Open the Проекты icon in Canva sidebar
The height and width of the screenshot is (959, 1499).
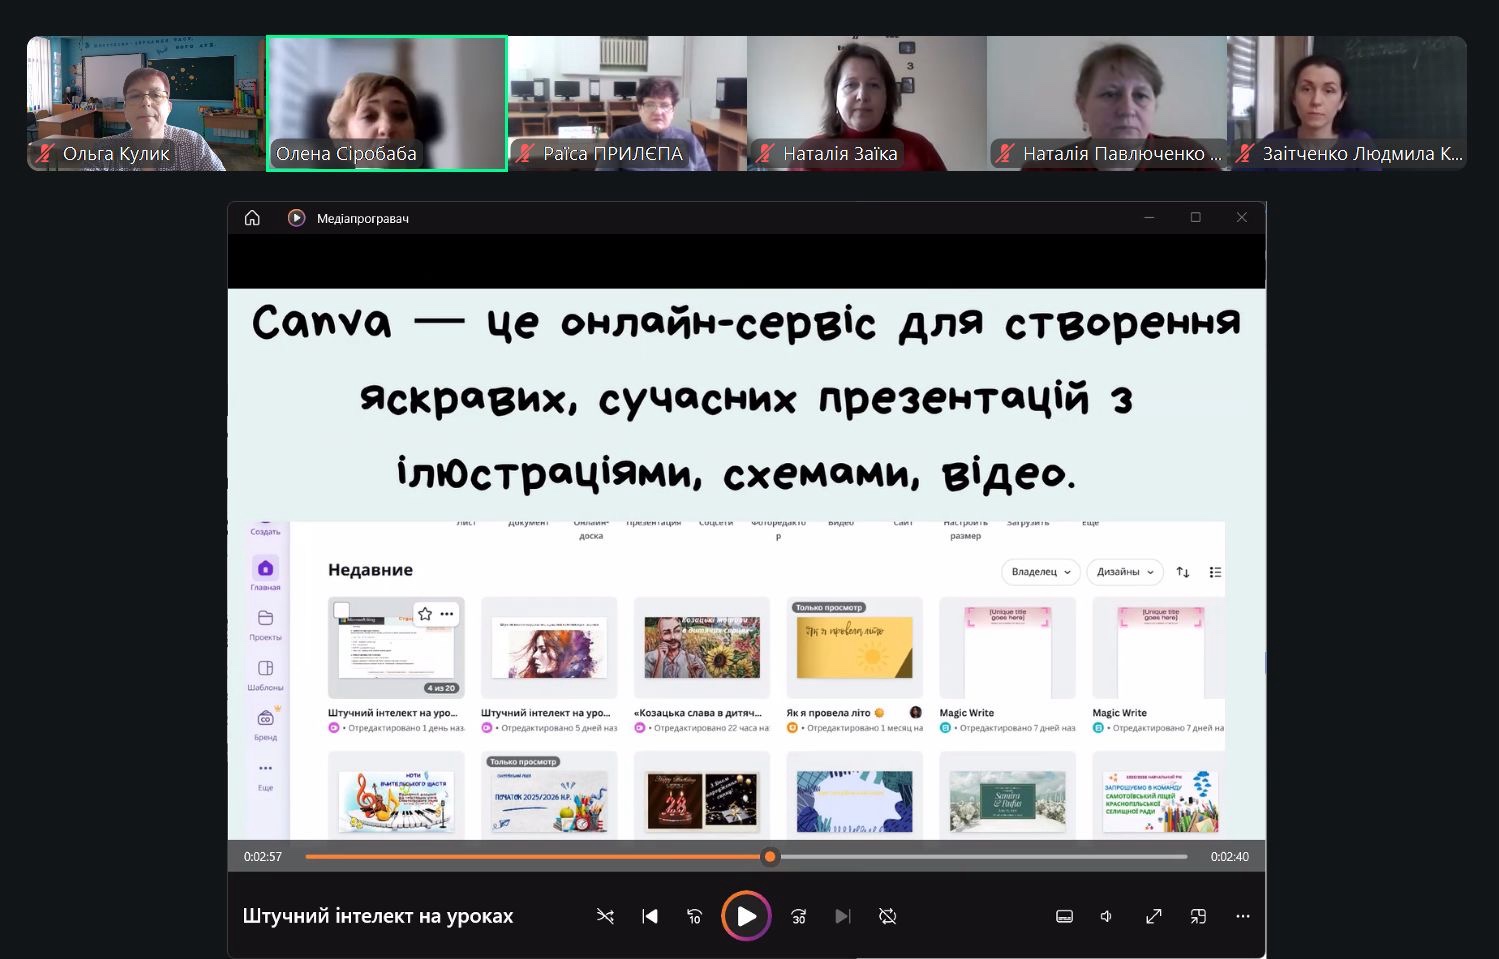point(265,618)
